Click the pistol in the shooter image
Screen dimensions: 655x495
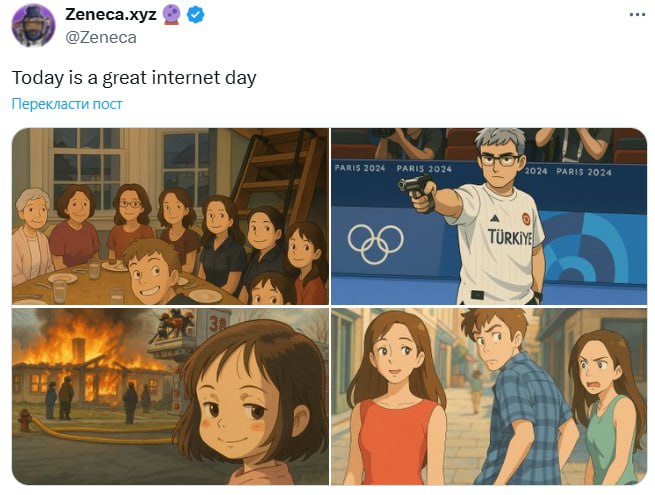point(416,189)
